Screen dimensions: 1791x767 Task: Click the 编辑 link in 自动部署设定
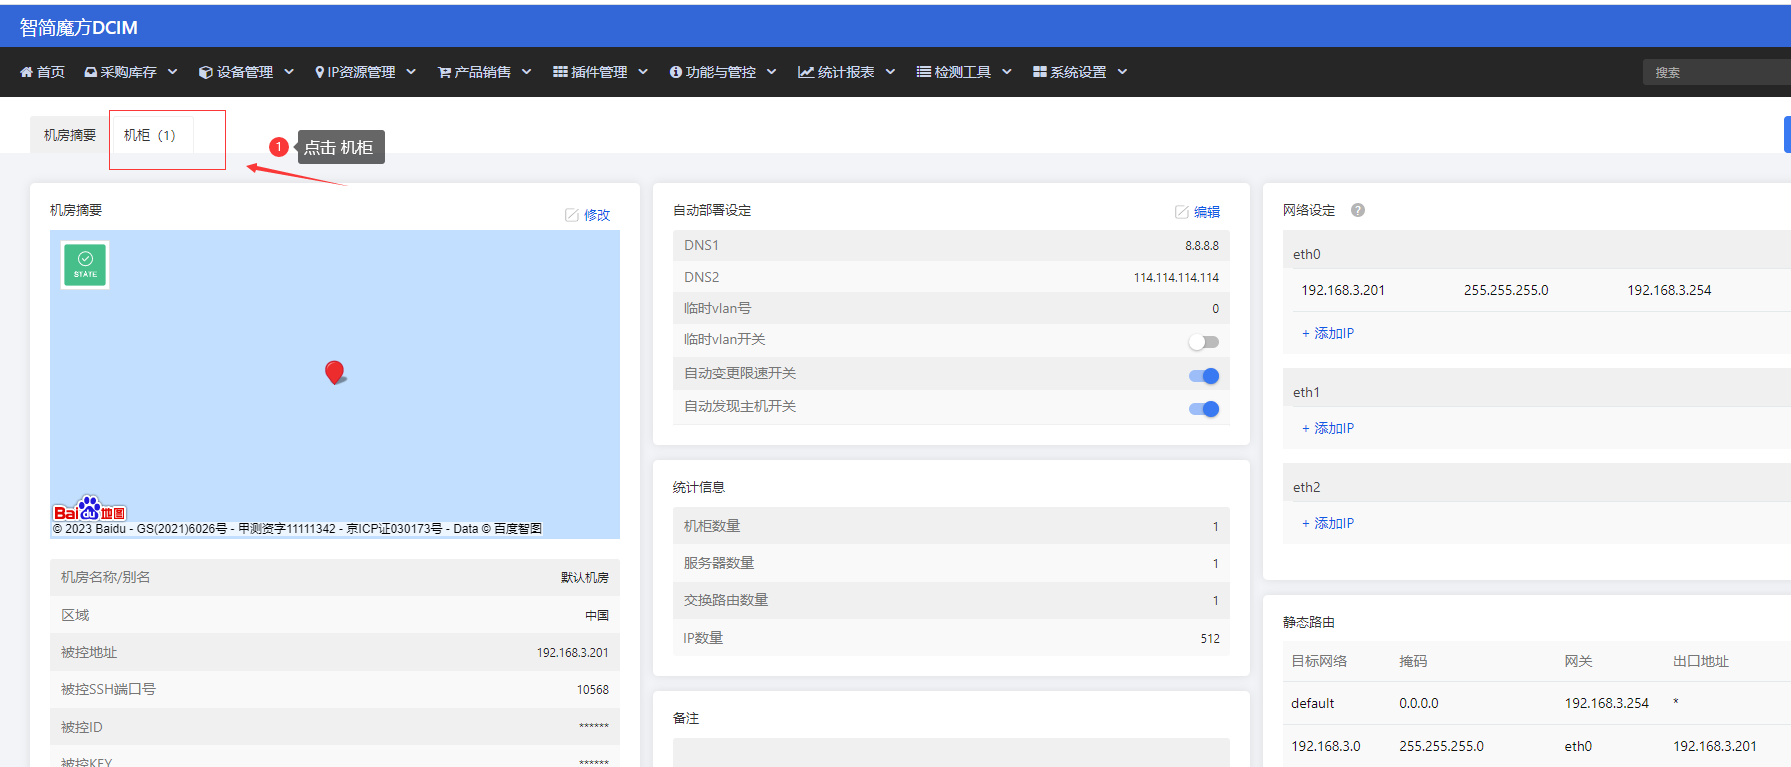1207,212
